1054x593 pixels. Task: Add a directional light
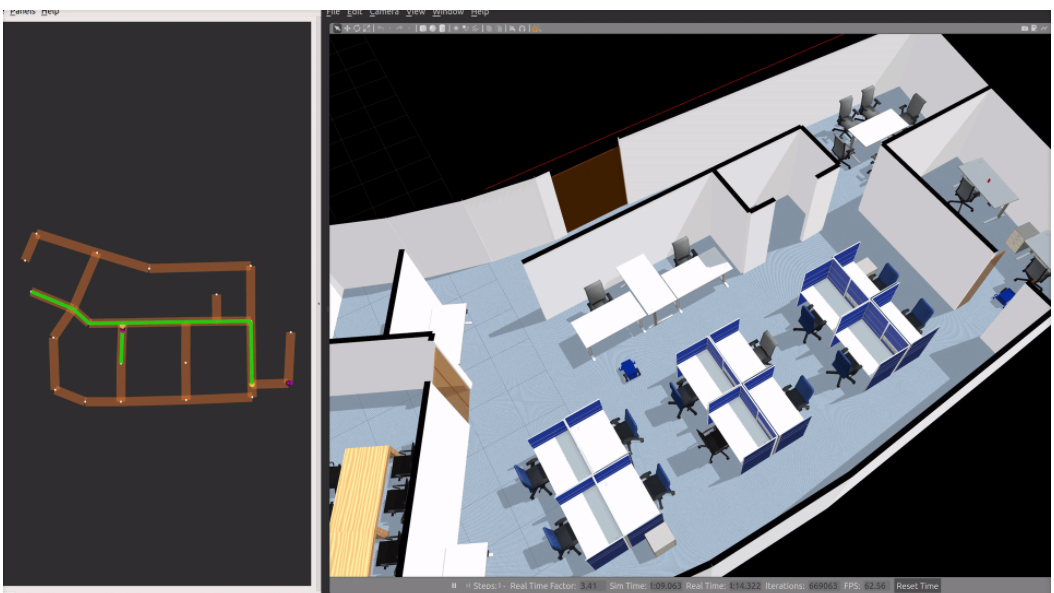(x=475, y=28)
